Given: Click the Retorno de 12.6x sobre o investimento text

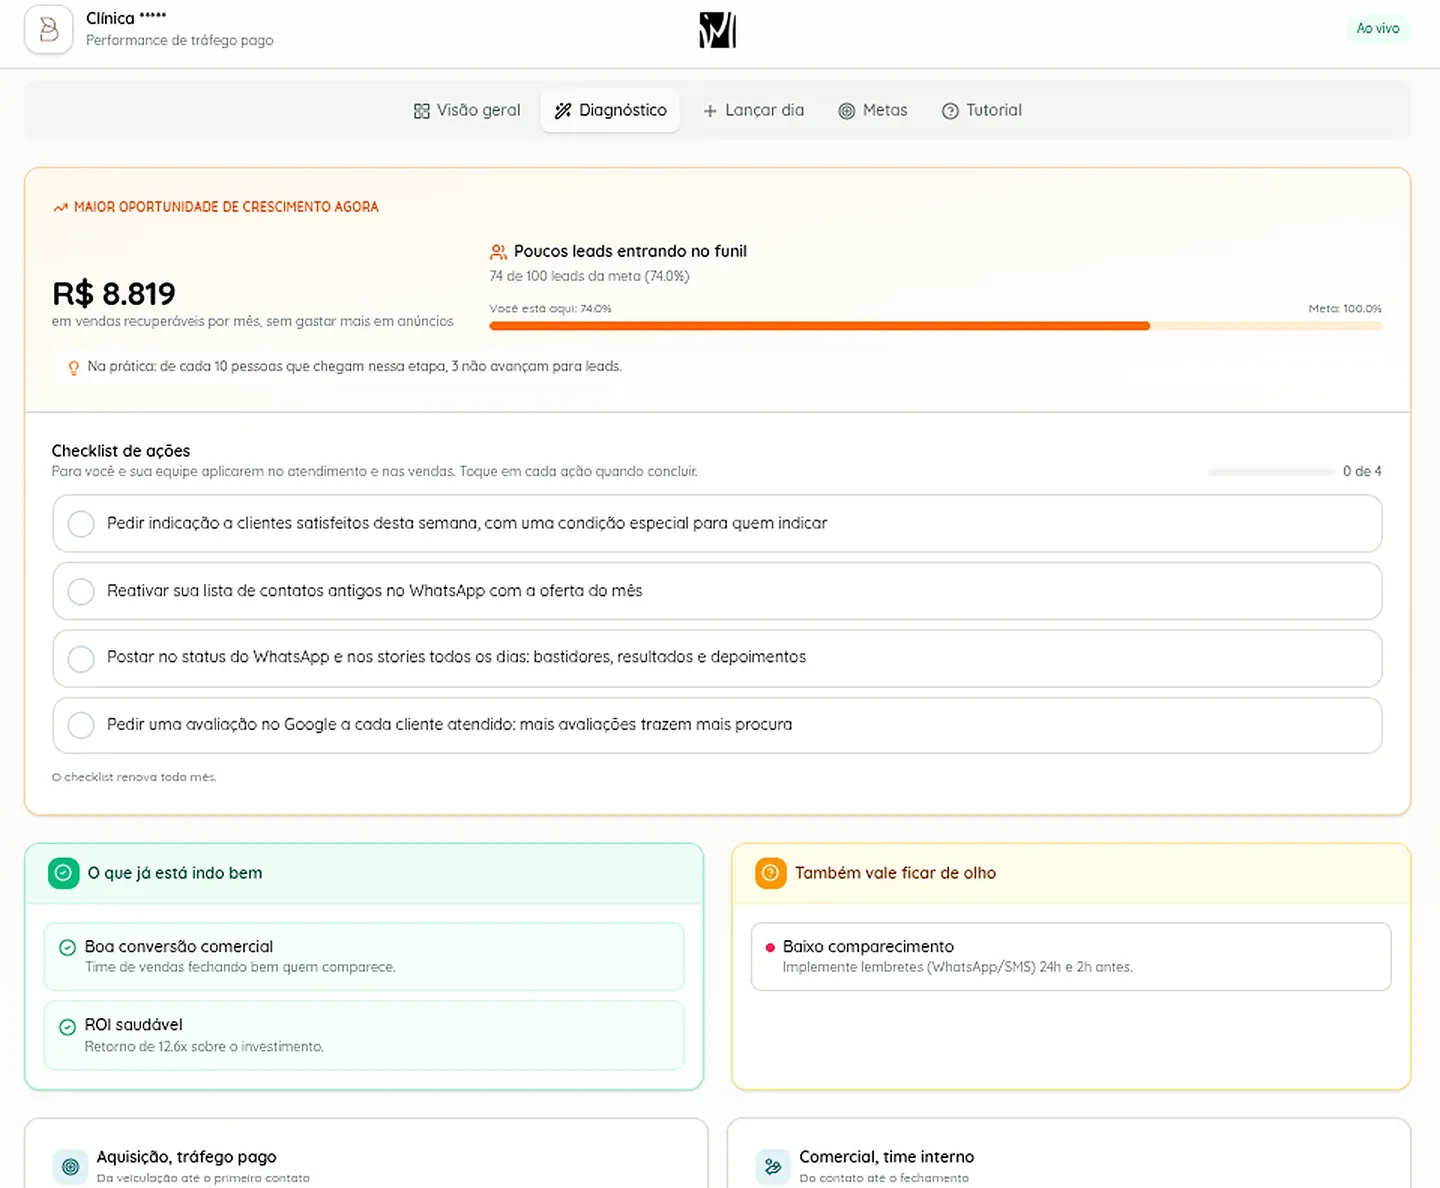Looking at the screenshot, I should click(204, 1046).
